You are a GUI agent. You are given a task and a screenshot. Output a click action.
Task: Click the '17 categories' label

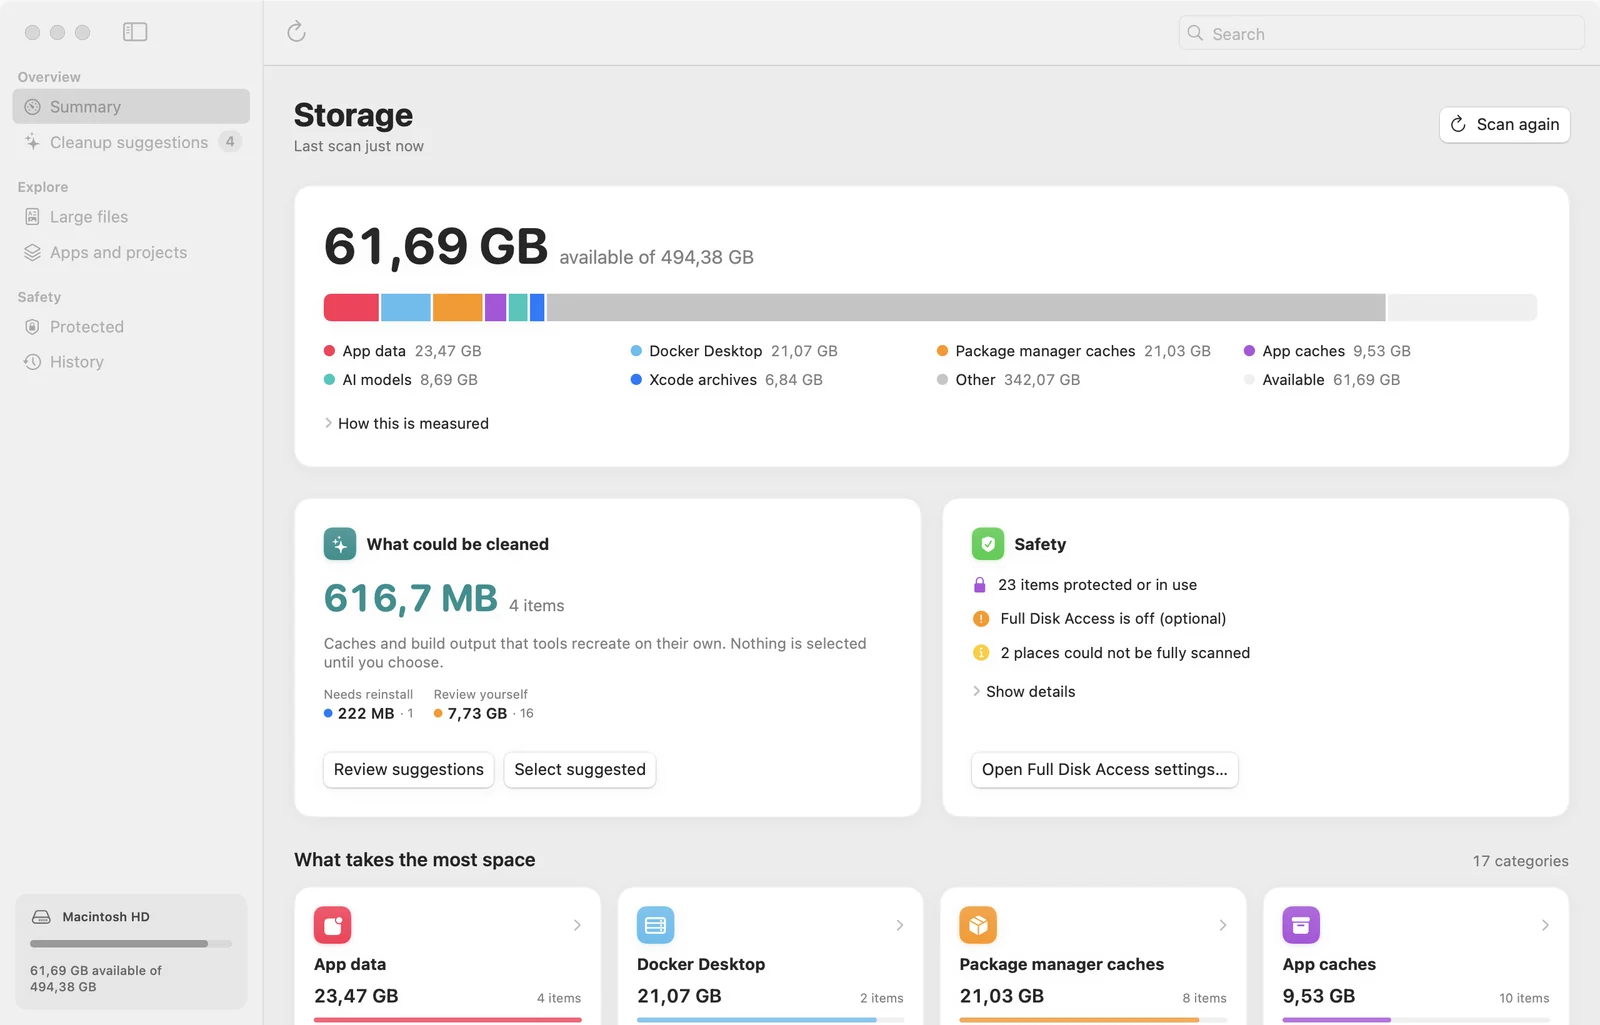pyautogui.click(x=1521, y=861)
